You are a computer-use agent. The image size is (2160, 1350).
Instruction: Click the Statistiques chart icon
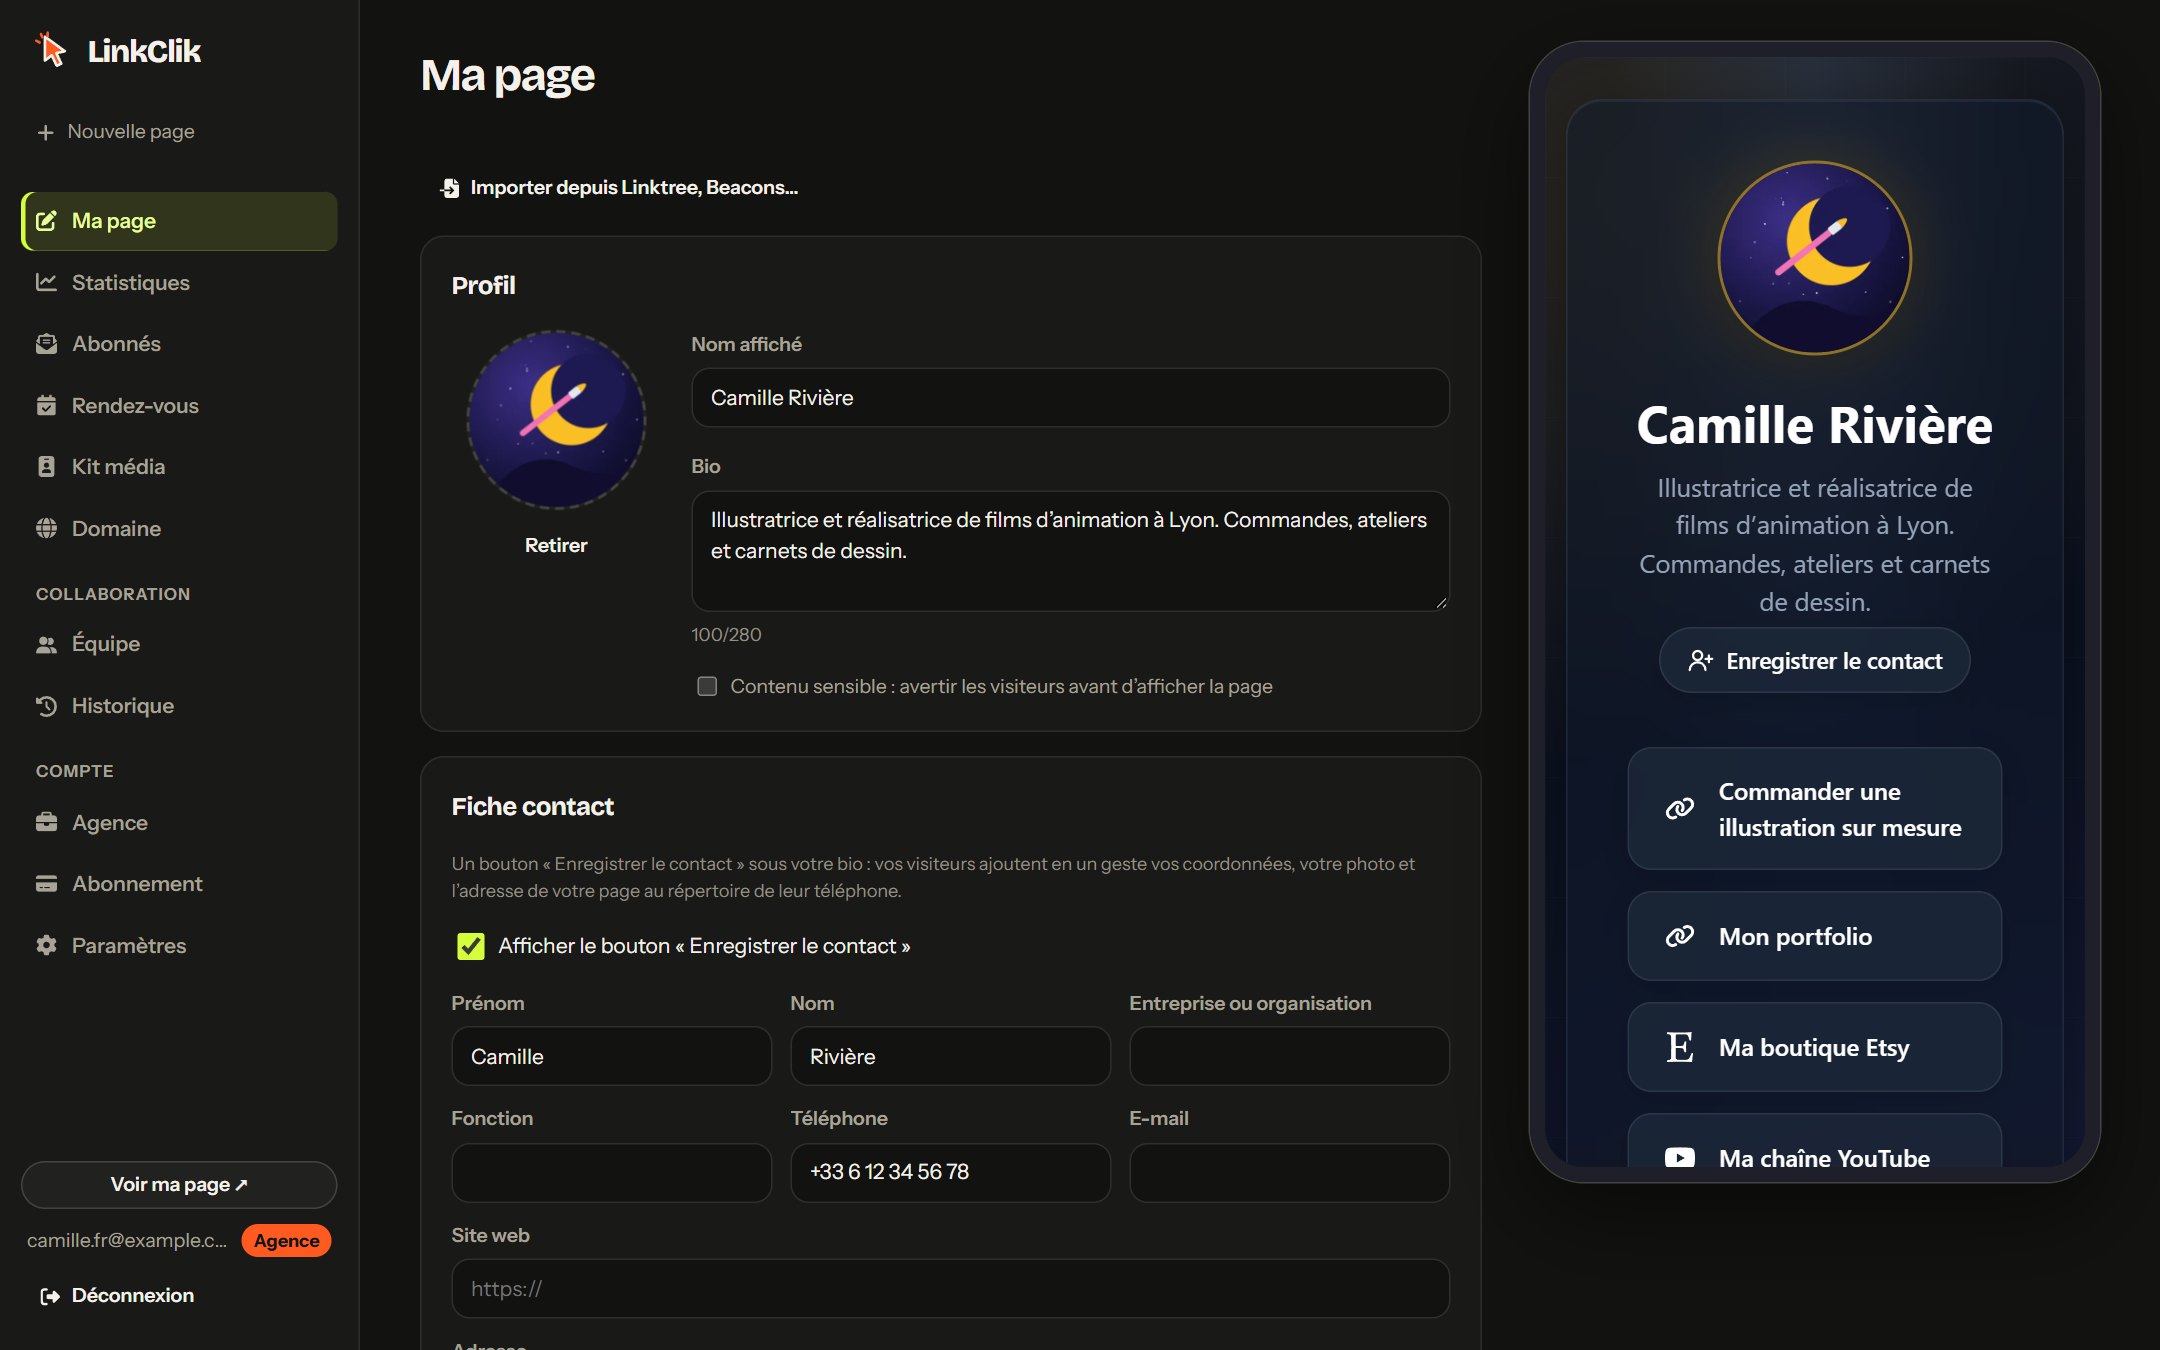tap(46, 282)
